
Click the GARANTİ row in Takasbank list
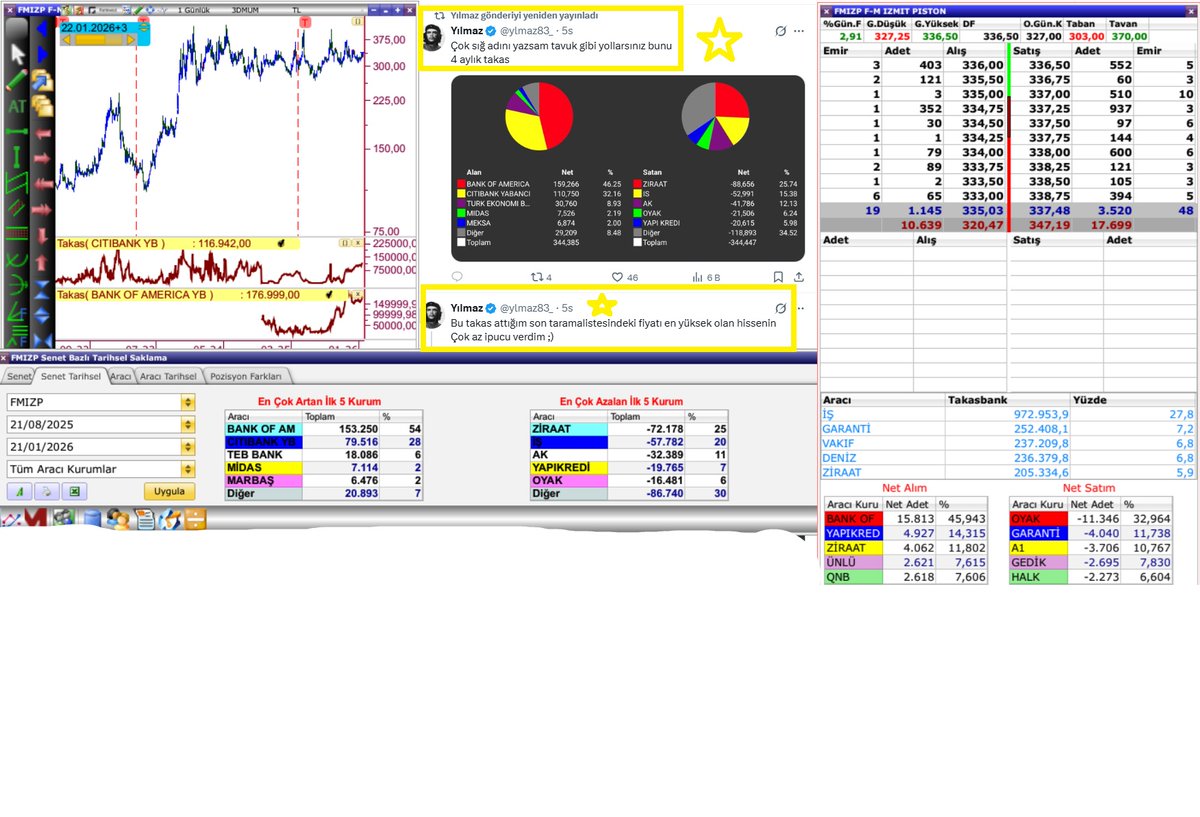[x=1008, y=428]
